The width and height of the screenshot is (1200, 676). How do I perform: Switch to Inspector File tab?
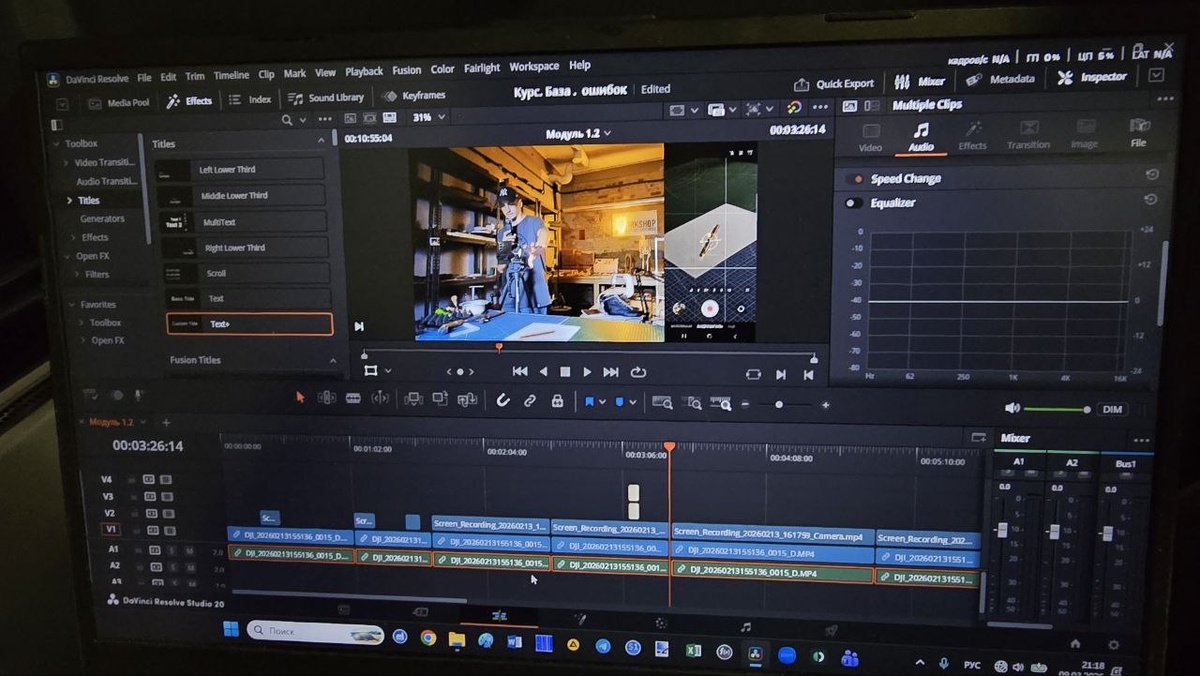(x=1139, y=133)
